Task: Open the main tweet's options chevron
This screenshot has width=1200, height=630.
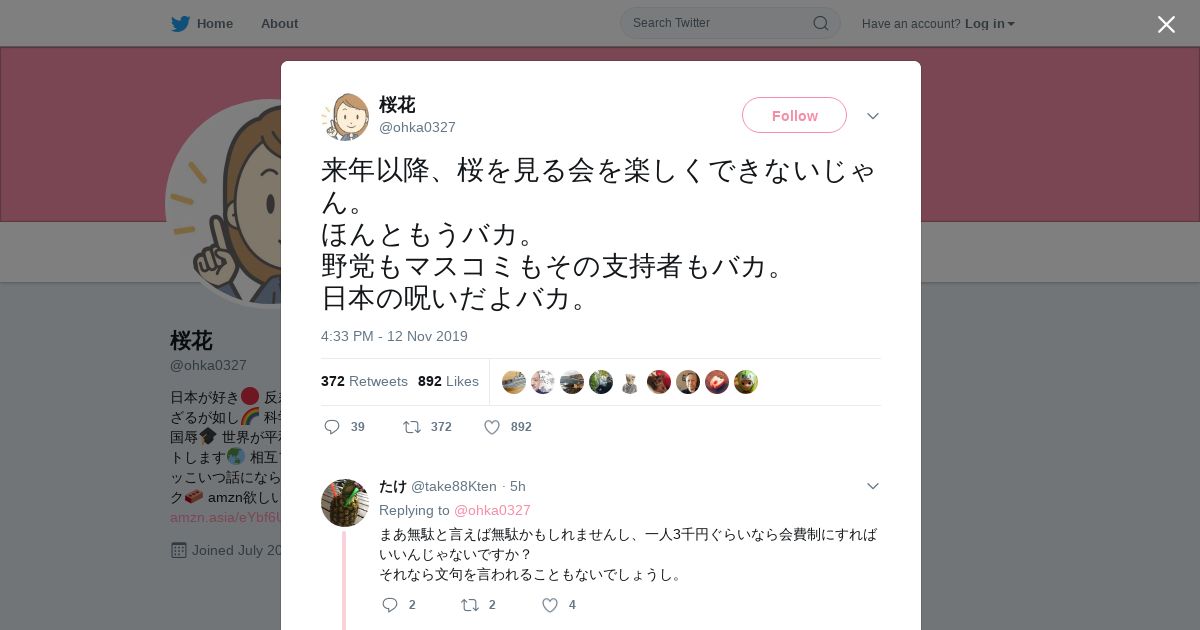Action: point(873,116)
